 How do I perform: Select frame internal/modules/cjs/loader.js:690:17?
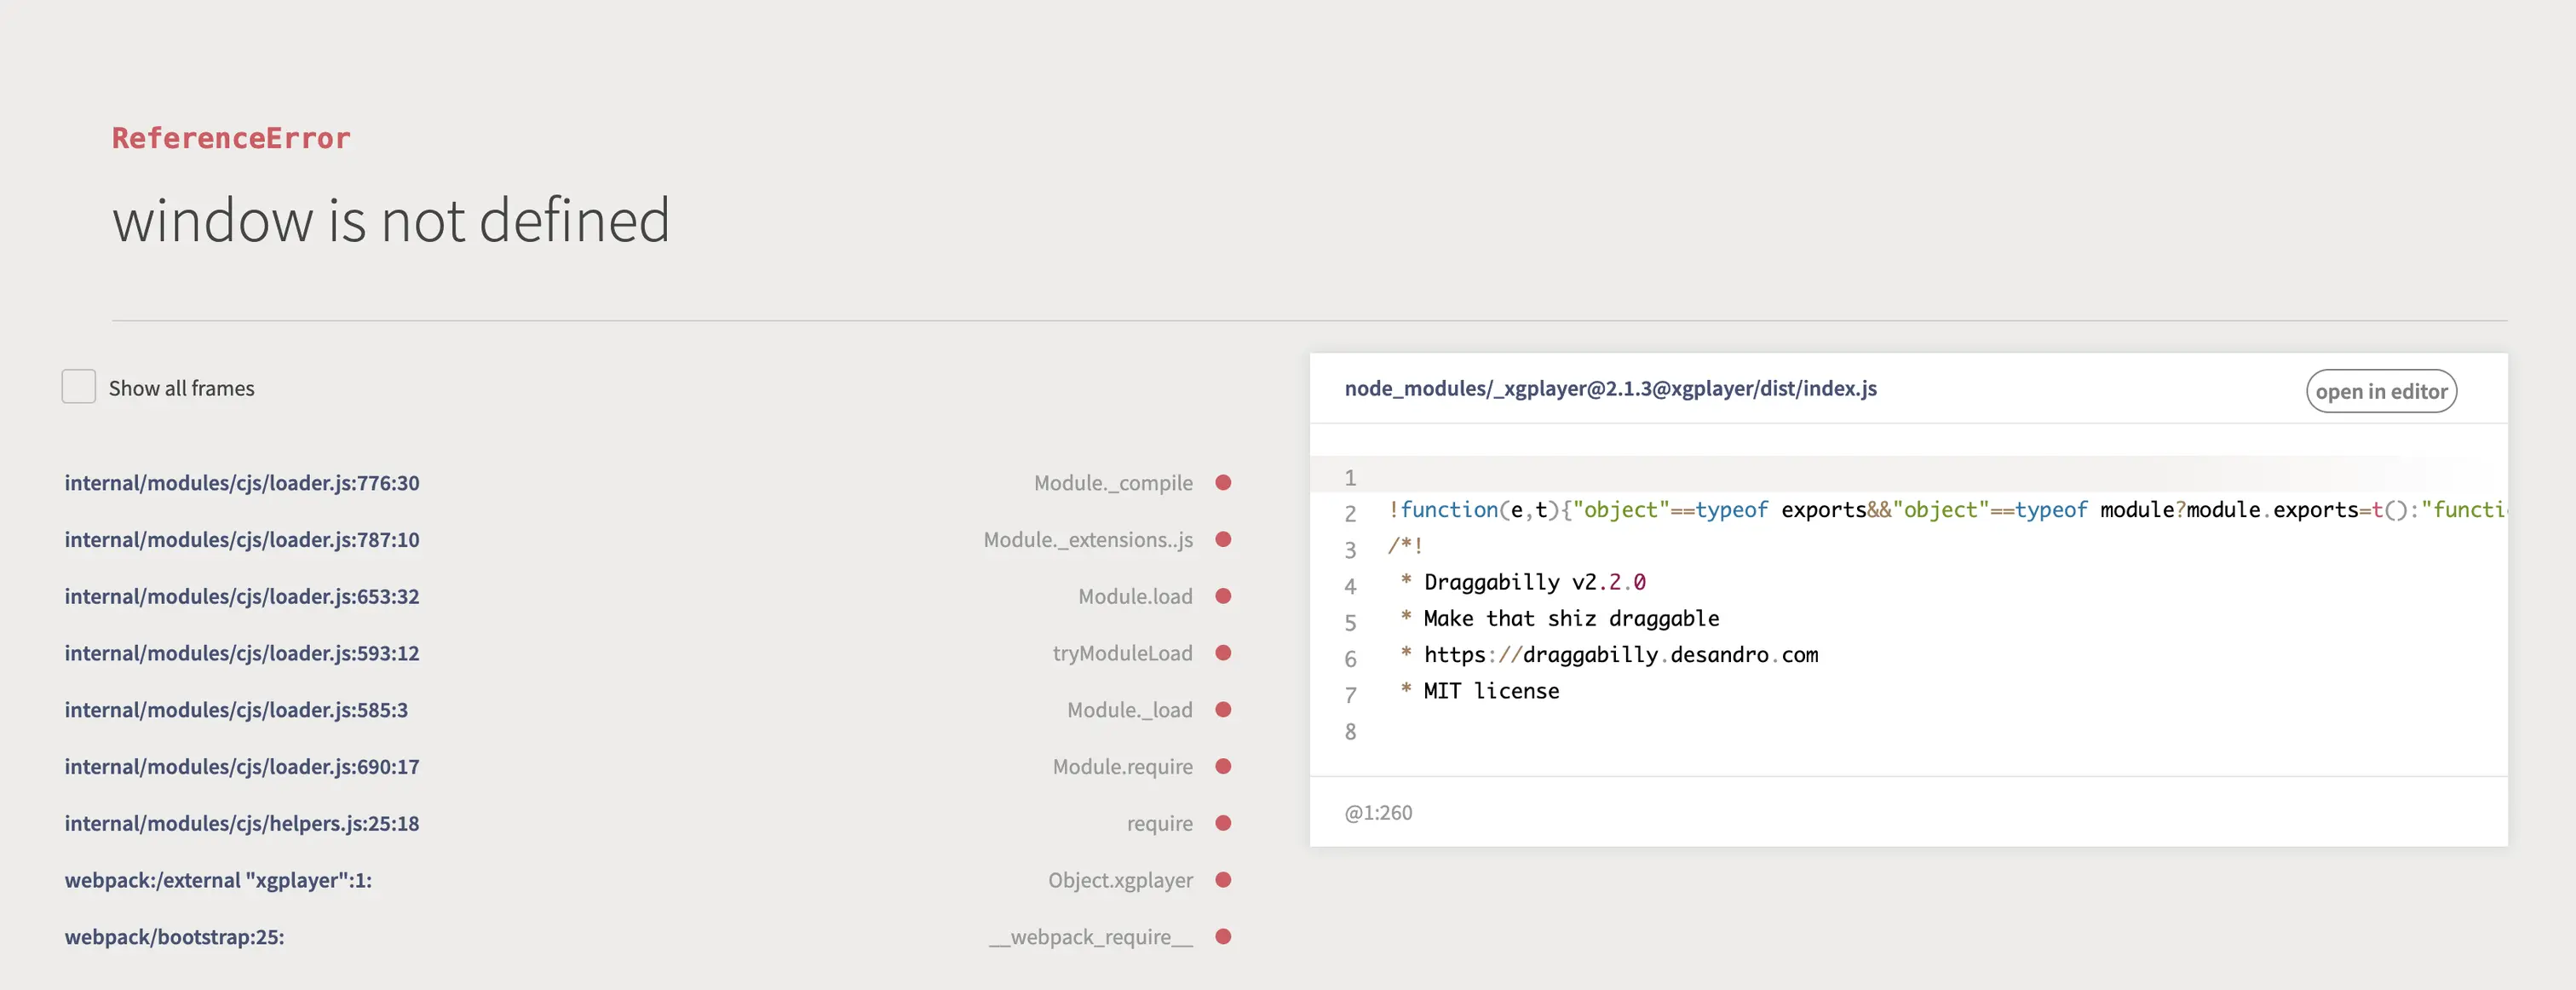click(x=242, y=767)
